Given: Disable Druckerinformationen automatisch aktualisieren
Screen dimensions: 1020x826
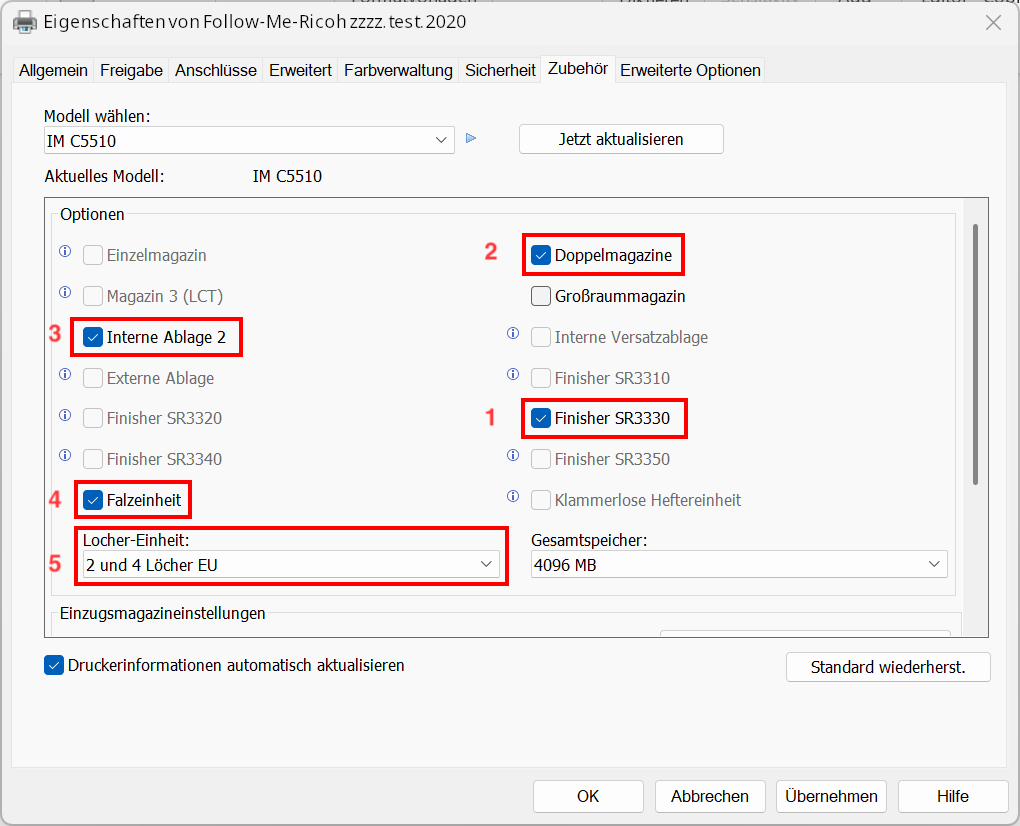Looking at the screenshot, I should [x=54, y=665].
